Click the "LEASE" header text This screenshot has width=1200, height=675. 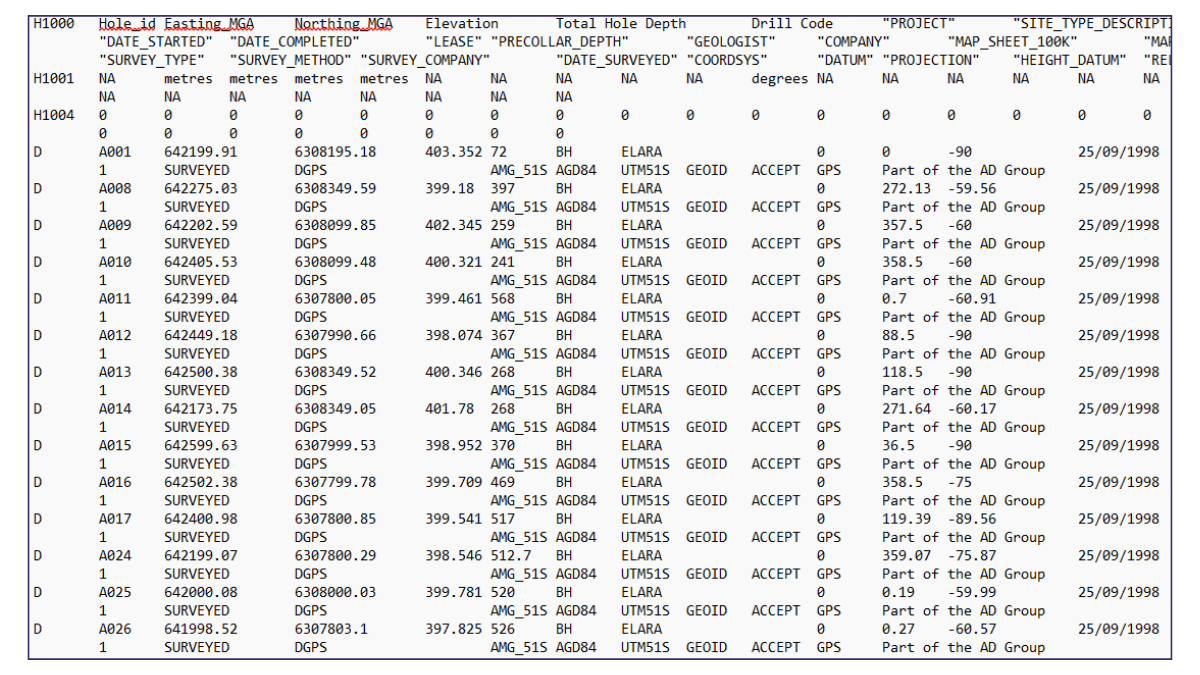pos(454,42)
